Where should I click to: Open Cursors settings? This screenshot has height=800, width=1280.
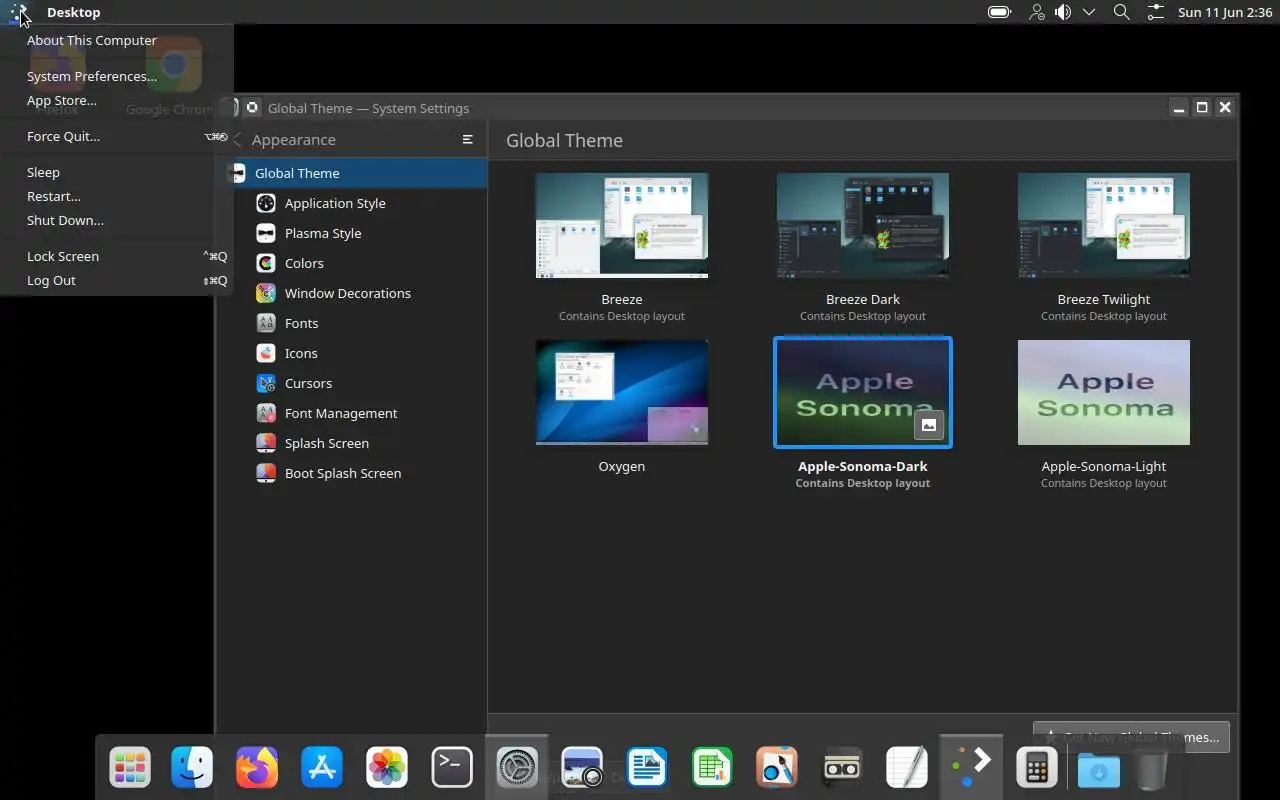352,383
